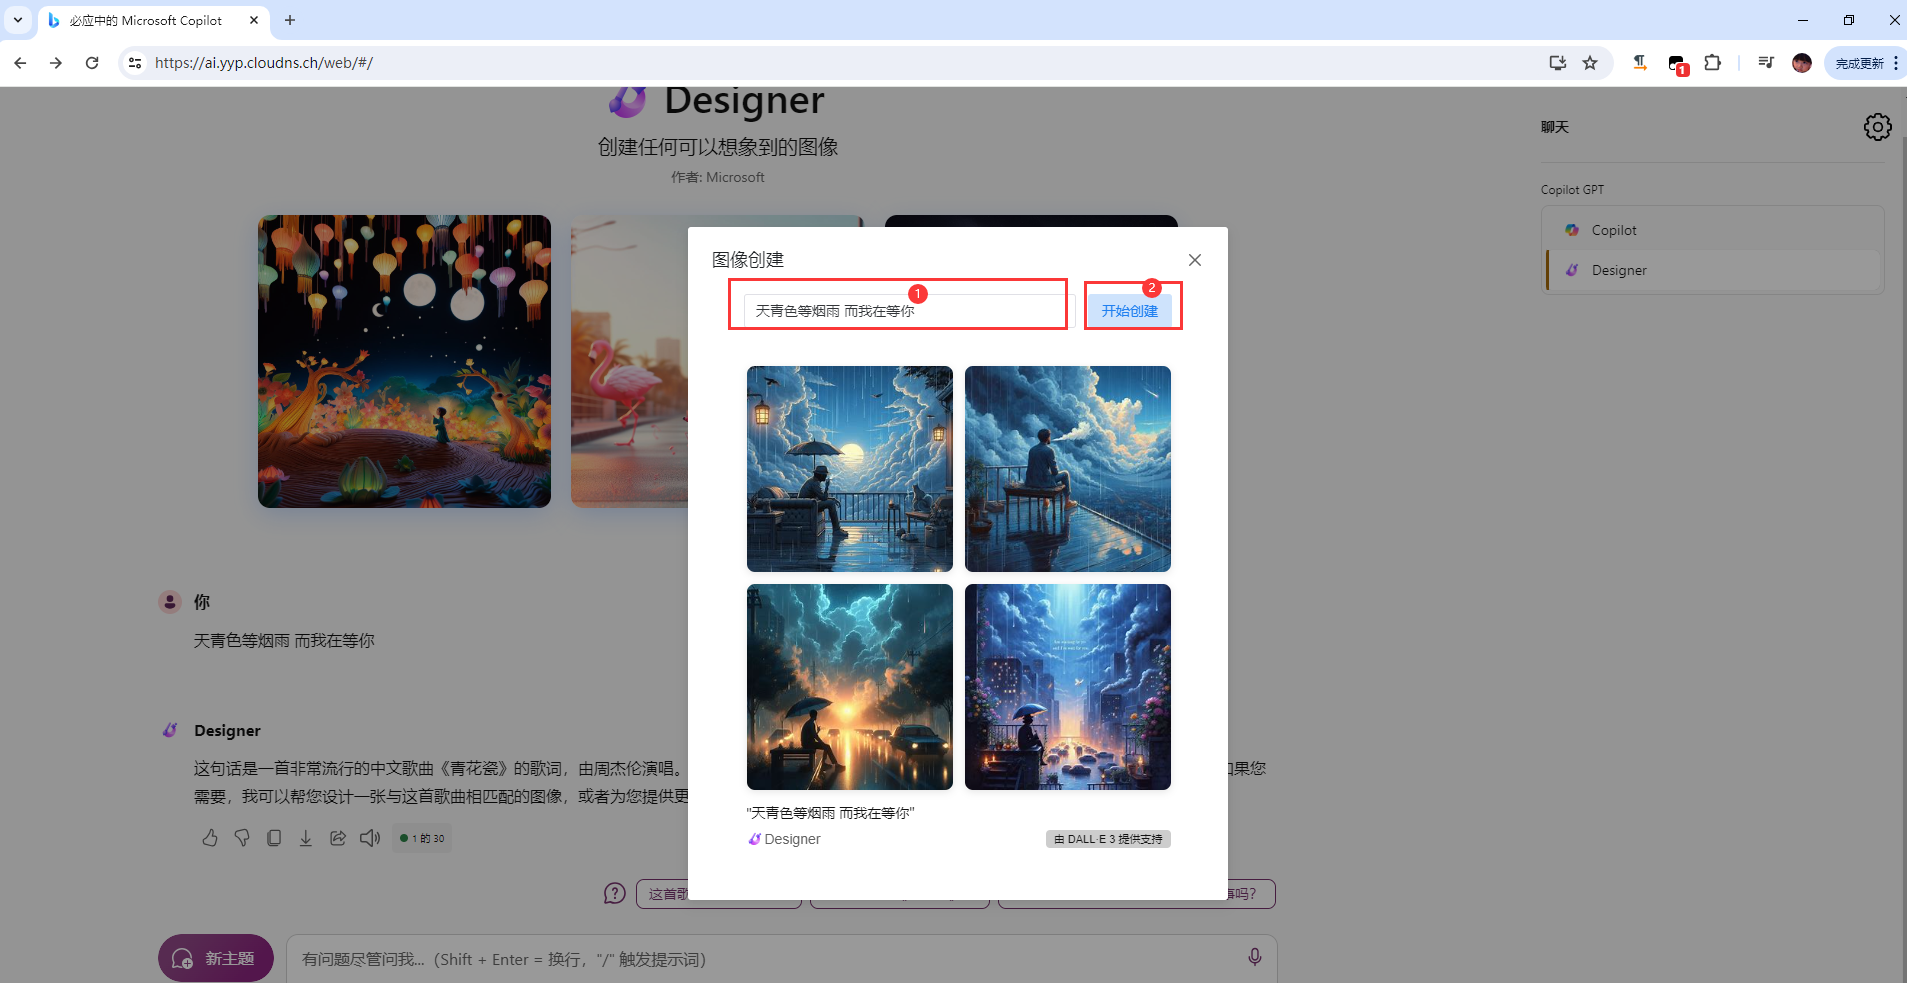Screen dimensions: 1907x983
Task: Open the generated image with car headlights
Action: (x=850, y=687)
